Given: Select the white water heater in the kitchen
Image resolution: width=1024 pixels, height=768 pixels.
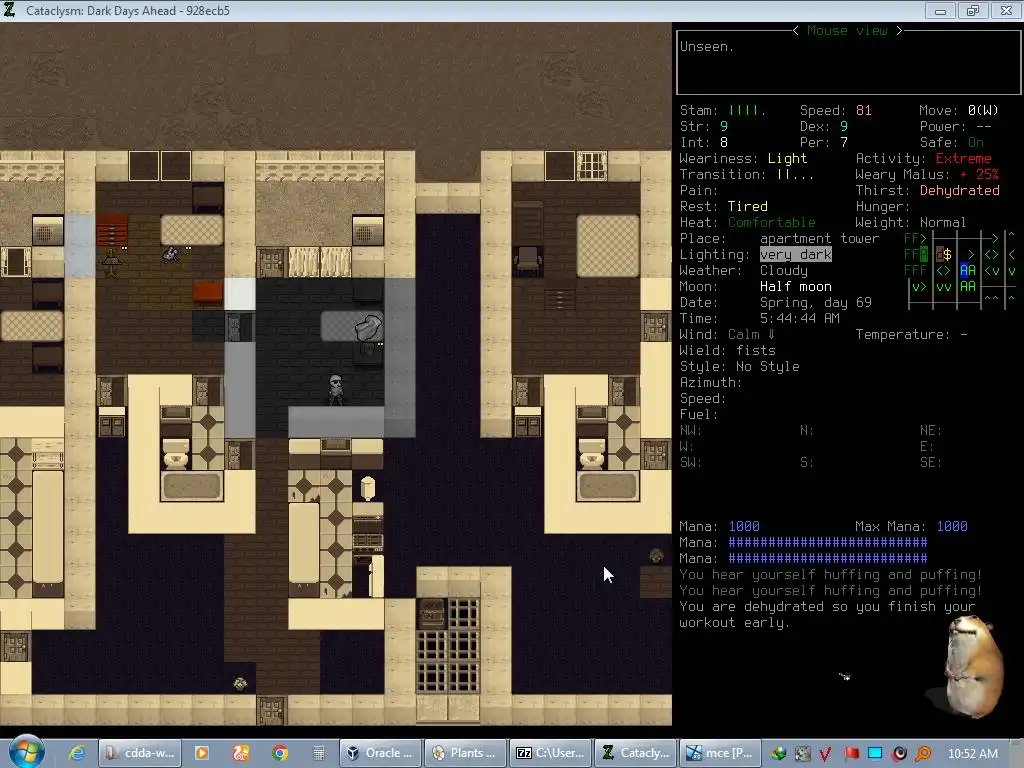Looking at the screenshot, I should [x=368, y=488].
